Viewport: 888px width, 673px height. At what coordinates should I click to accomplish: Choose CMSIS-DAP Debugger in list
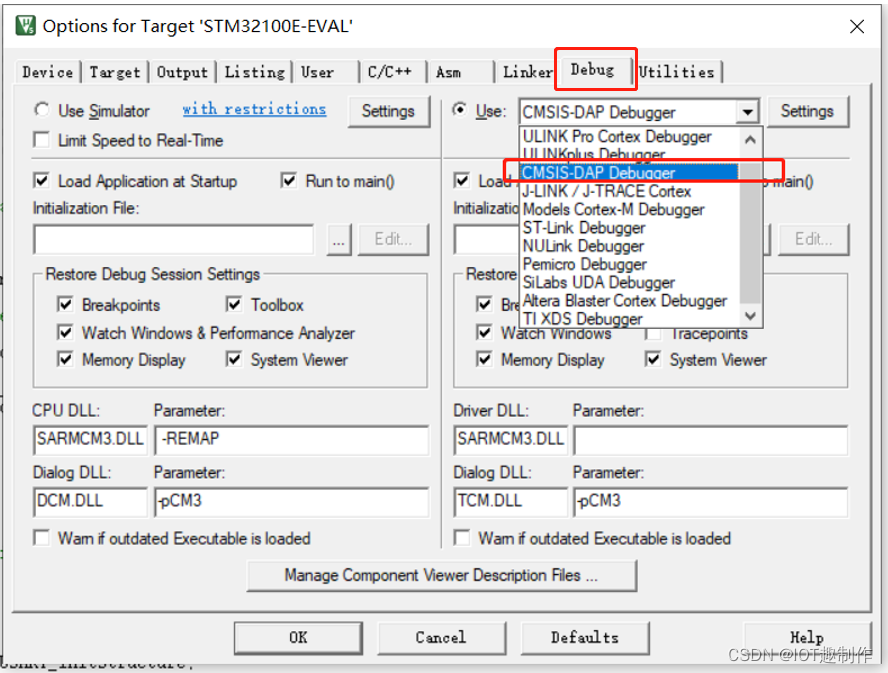click(629, 173)
